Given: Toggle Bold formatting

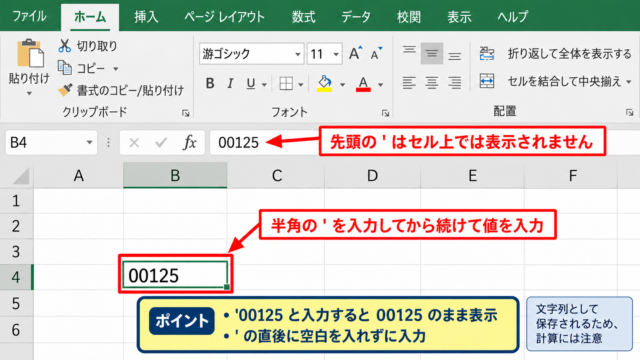Looking at the screenshot, I should click(210, 84).
